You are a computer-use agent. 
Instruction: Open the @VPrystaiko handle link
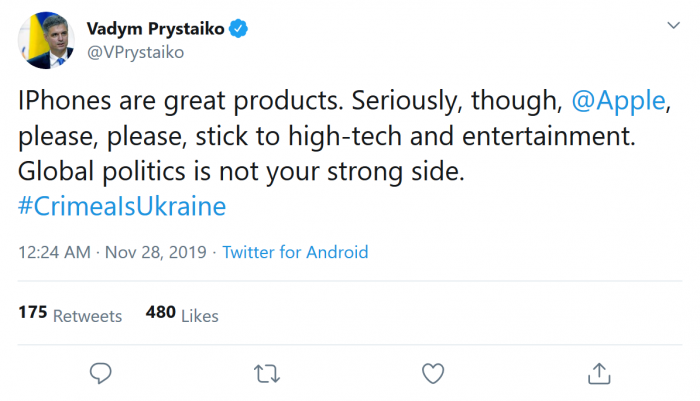point(136,52)
